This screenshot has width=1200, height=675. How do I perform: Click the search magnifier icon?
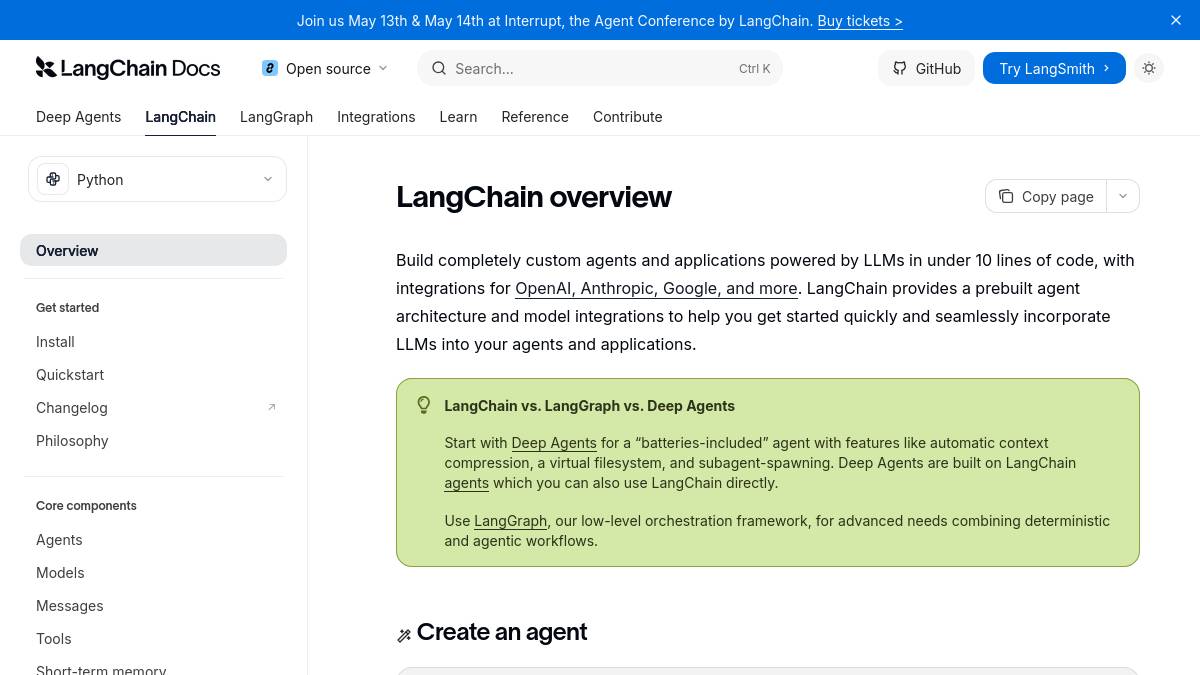coord(439,68)
